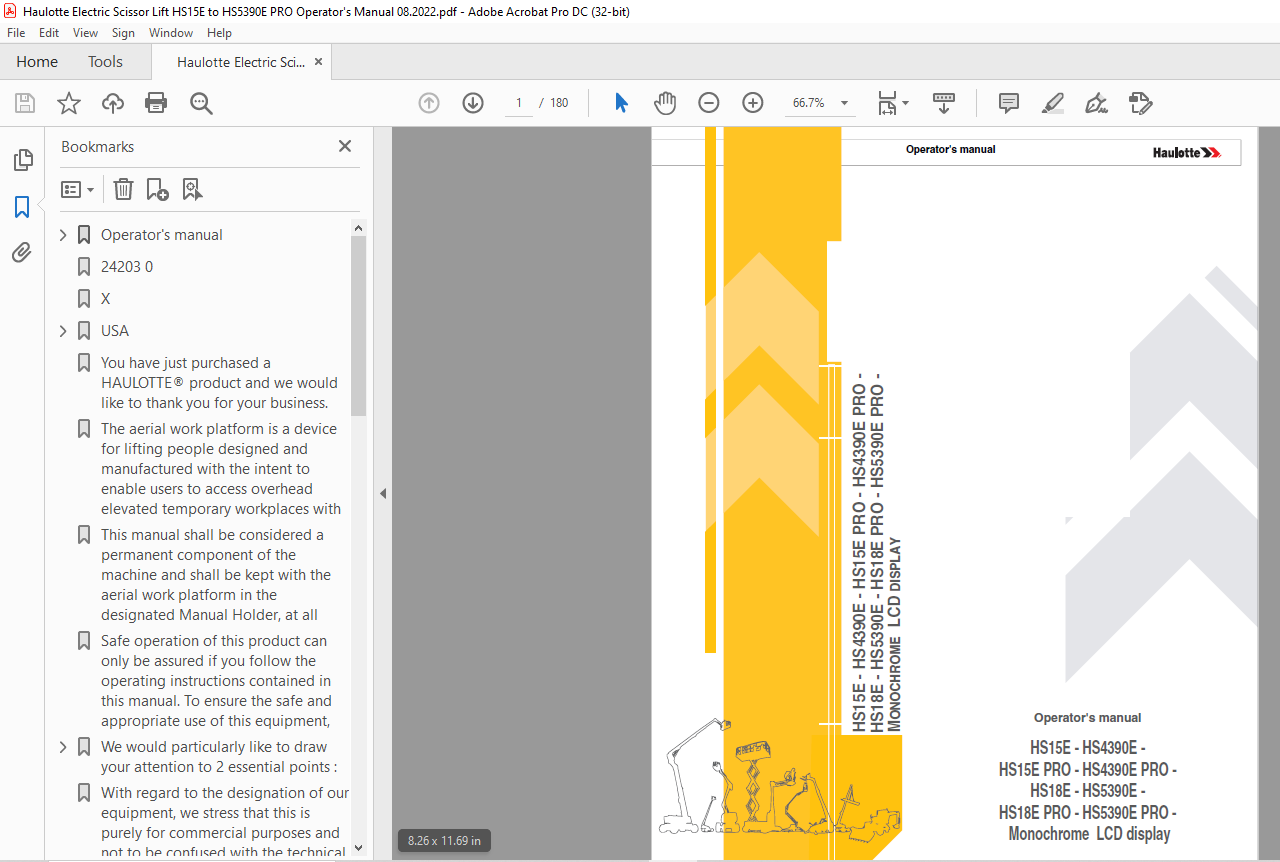Screen dimensions: 1280x862
Task: Choose the Selection arrow tool
Action: point(621,103)
